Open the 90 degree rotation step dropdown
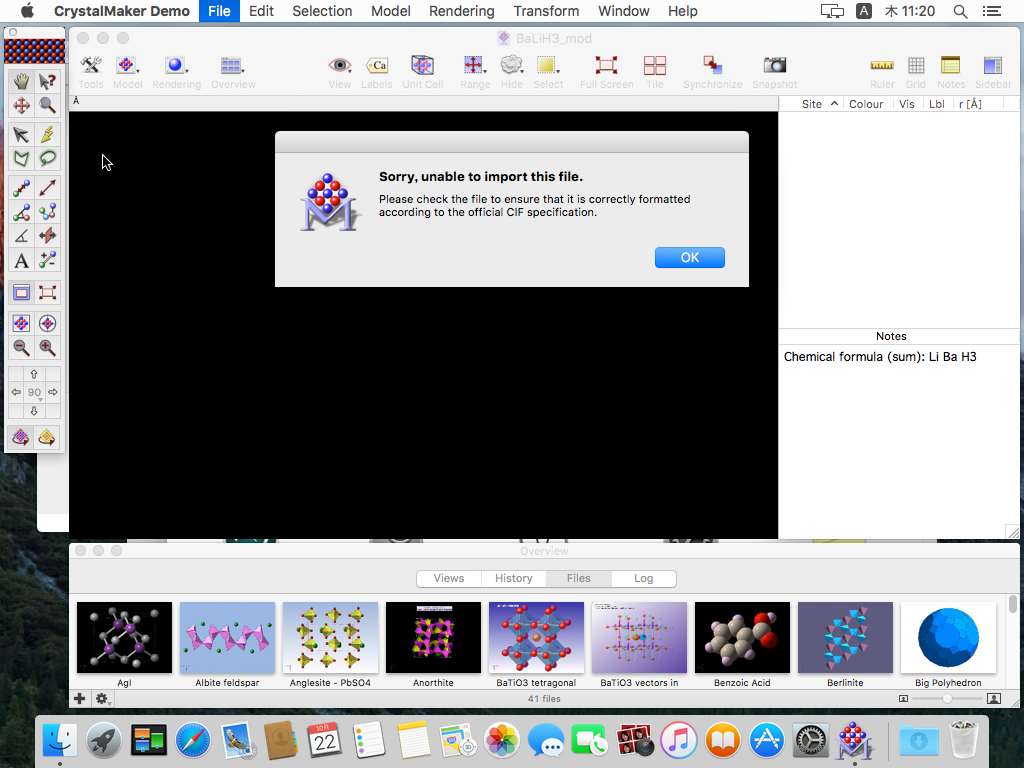Screen dimensions: 1024x768 [35, 392]
